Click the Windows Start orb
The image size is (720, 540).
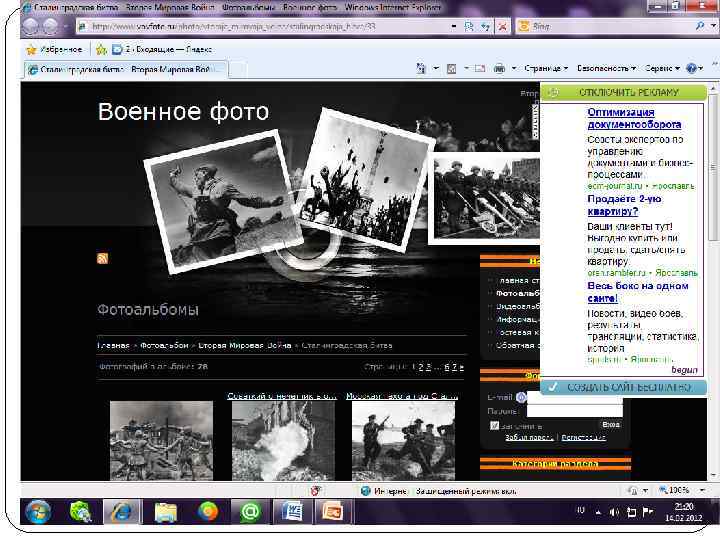click(x=38, y=512)
